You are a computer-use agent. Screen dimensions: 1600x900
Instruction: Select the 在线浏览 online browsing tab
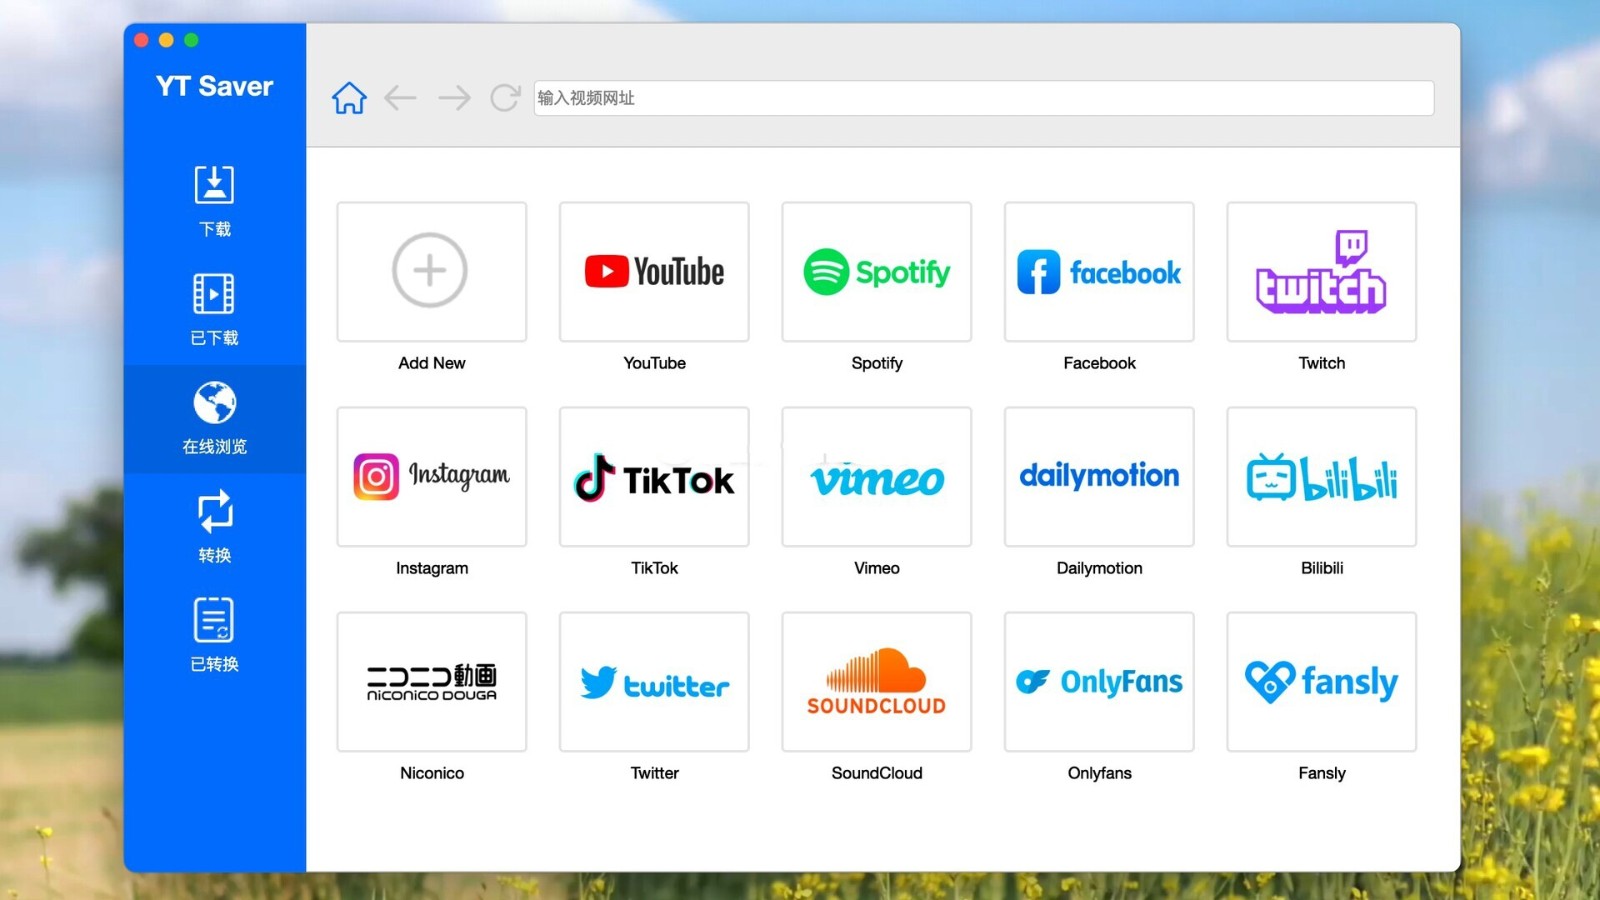[x=214, y=419]
